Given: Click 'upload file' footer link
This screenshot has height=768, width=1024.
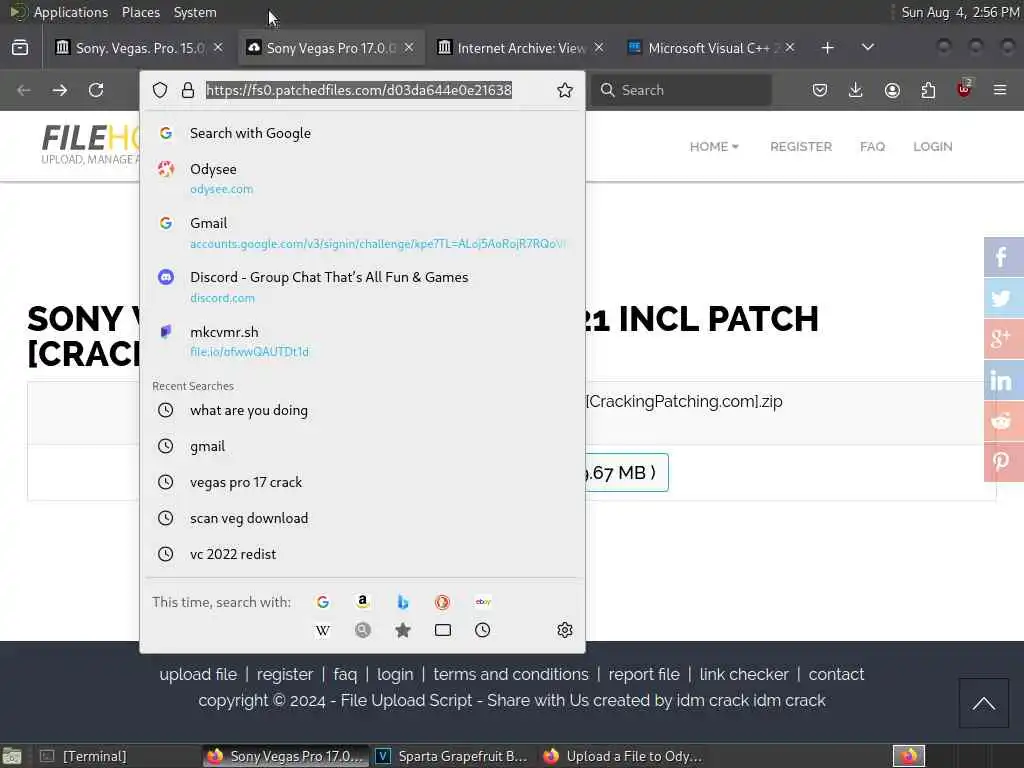Looking at the screenshot, I should (198, 674).
